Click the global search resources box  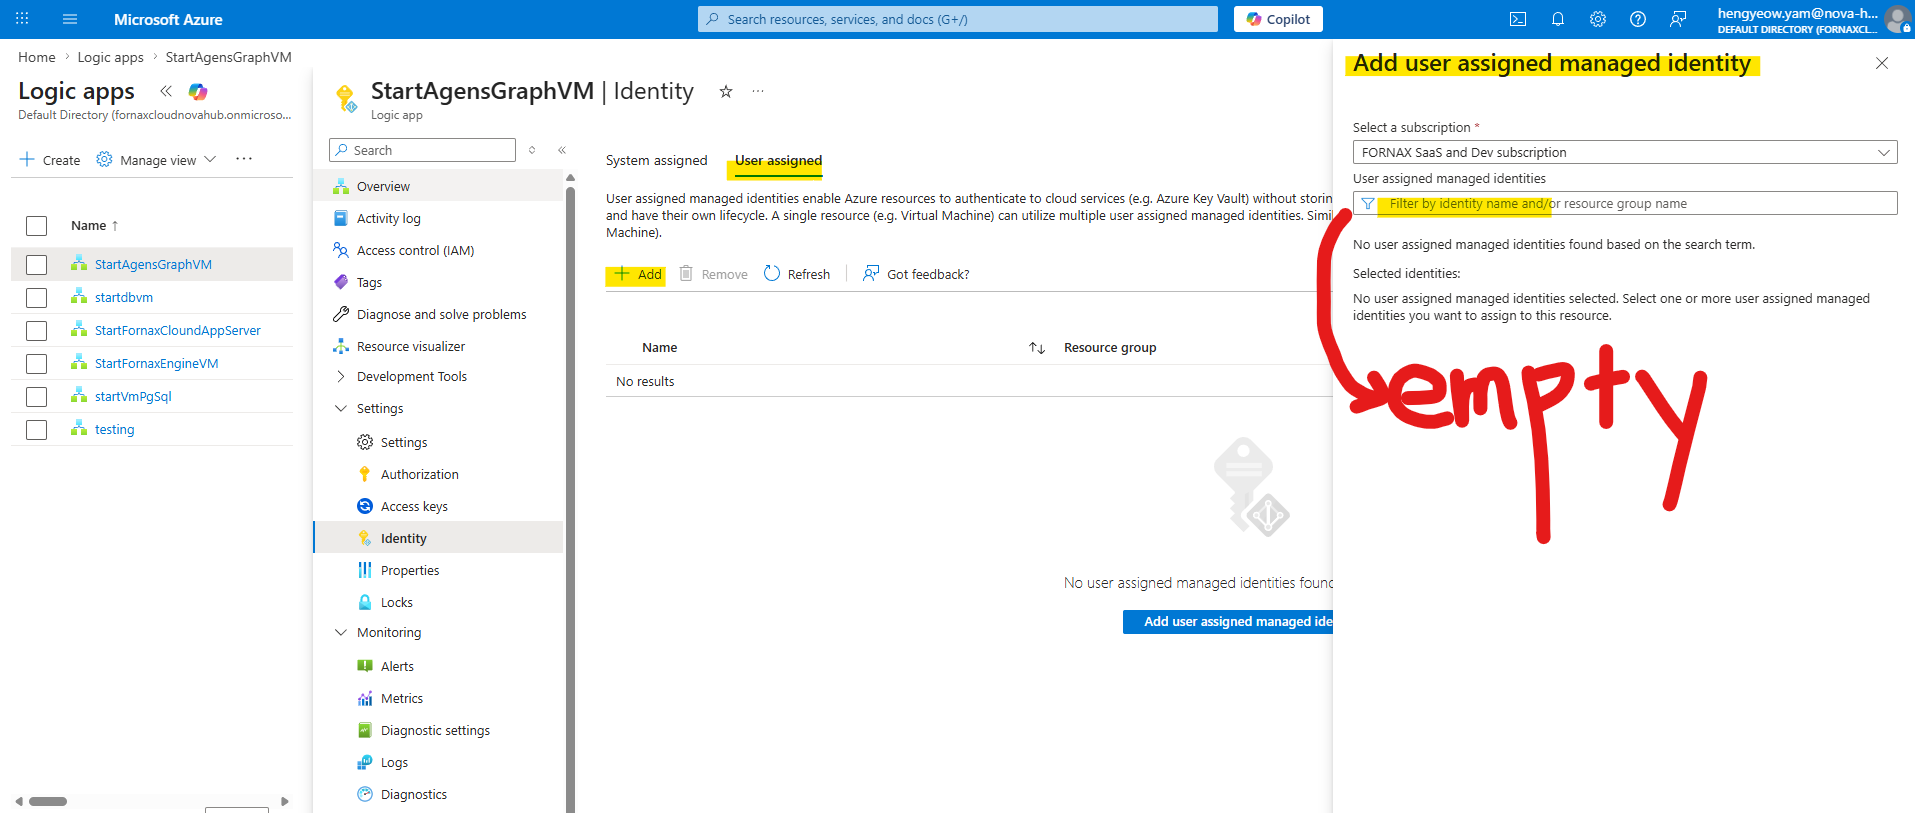958,19
